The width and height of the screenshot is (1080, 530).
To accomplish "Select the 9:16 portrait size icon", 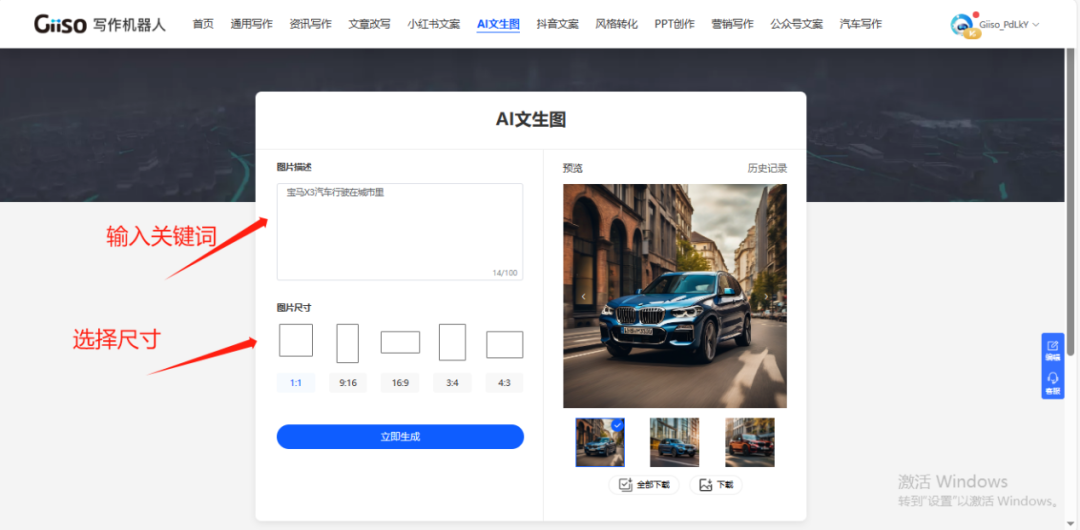I will click(x=347, y=342).
